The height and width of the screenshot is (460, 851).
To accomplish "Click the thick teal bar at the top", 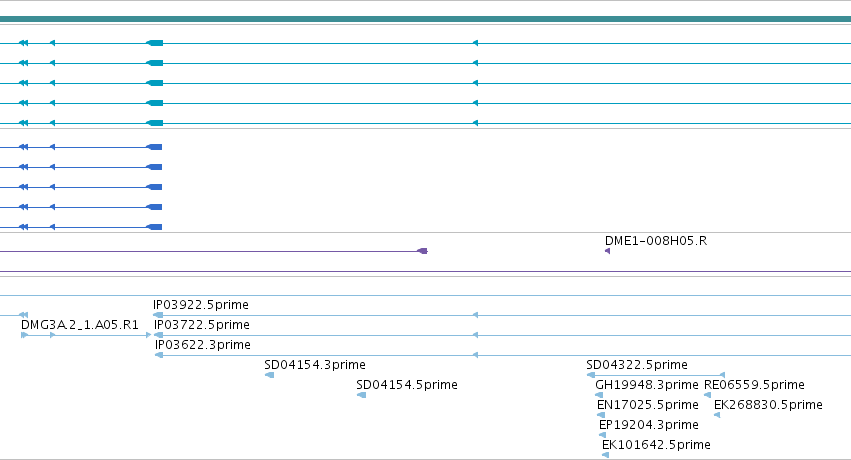I will click(426, 19).
